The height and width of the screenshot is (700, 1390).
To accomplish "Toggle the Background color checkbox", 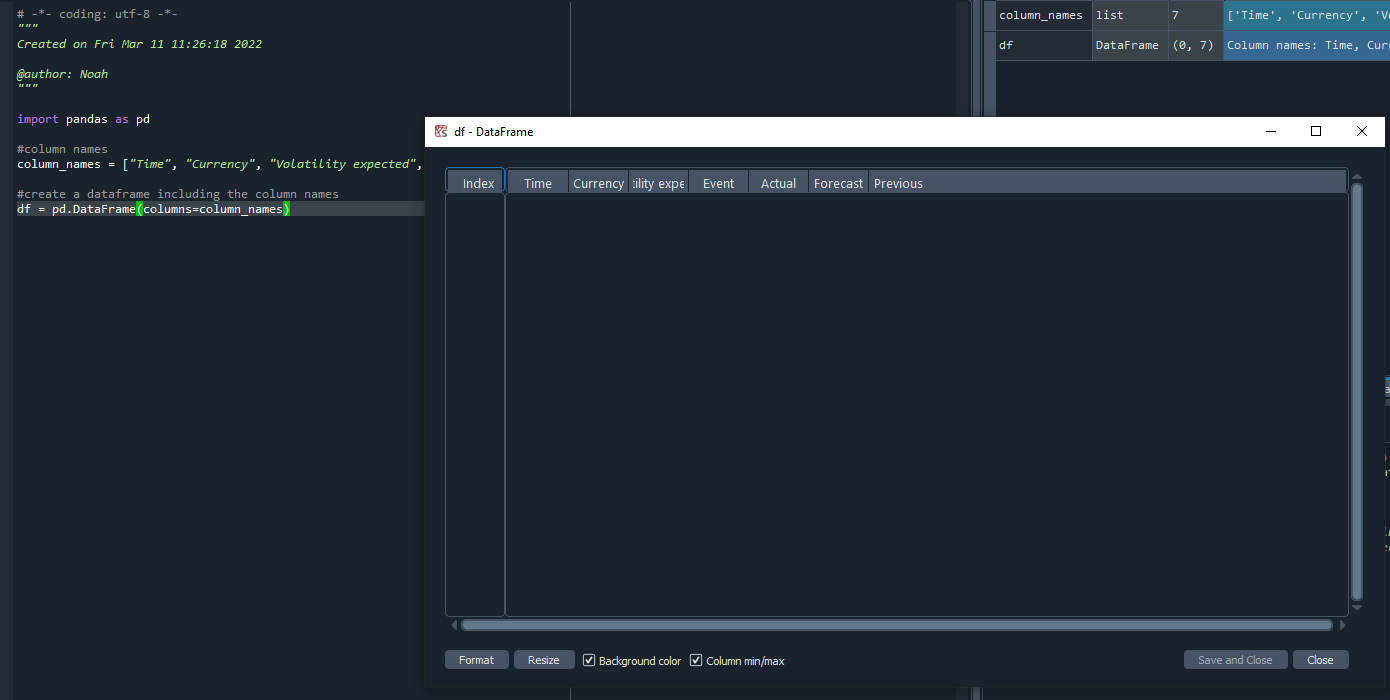I will click(x=589, y=660).
